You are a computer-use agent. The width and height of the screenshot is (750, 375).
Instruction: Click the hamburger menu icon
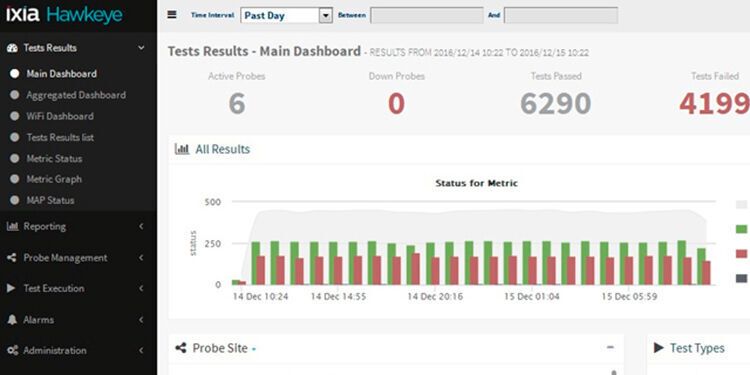pos(172,15)
